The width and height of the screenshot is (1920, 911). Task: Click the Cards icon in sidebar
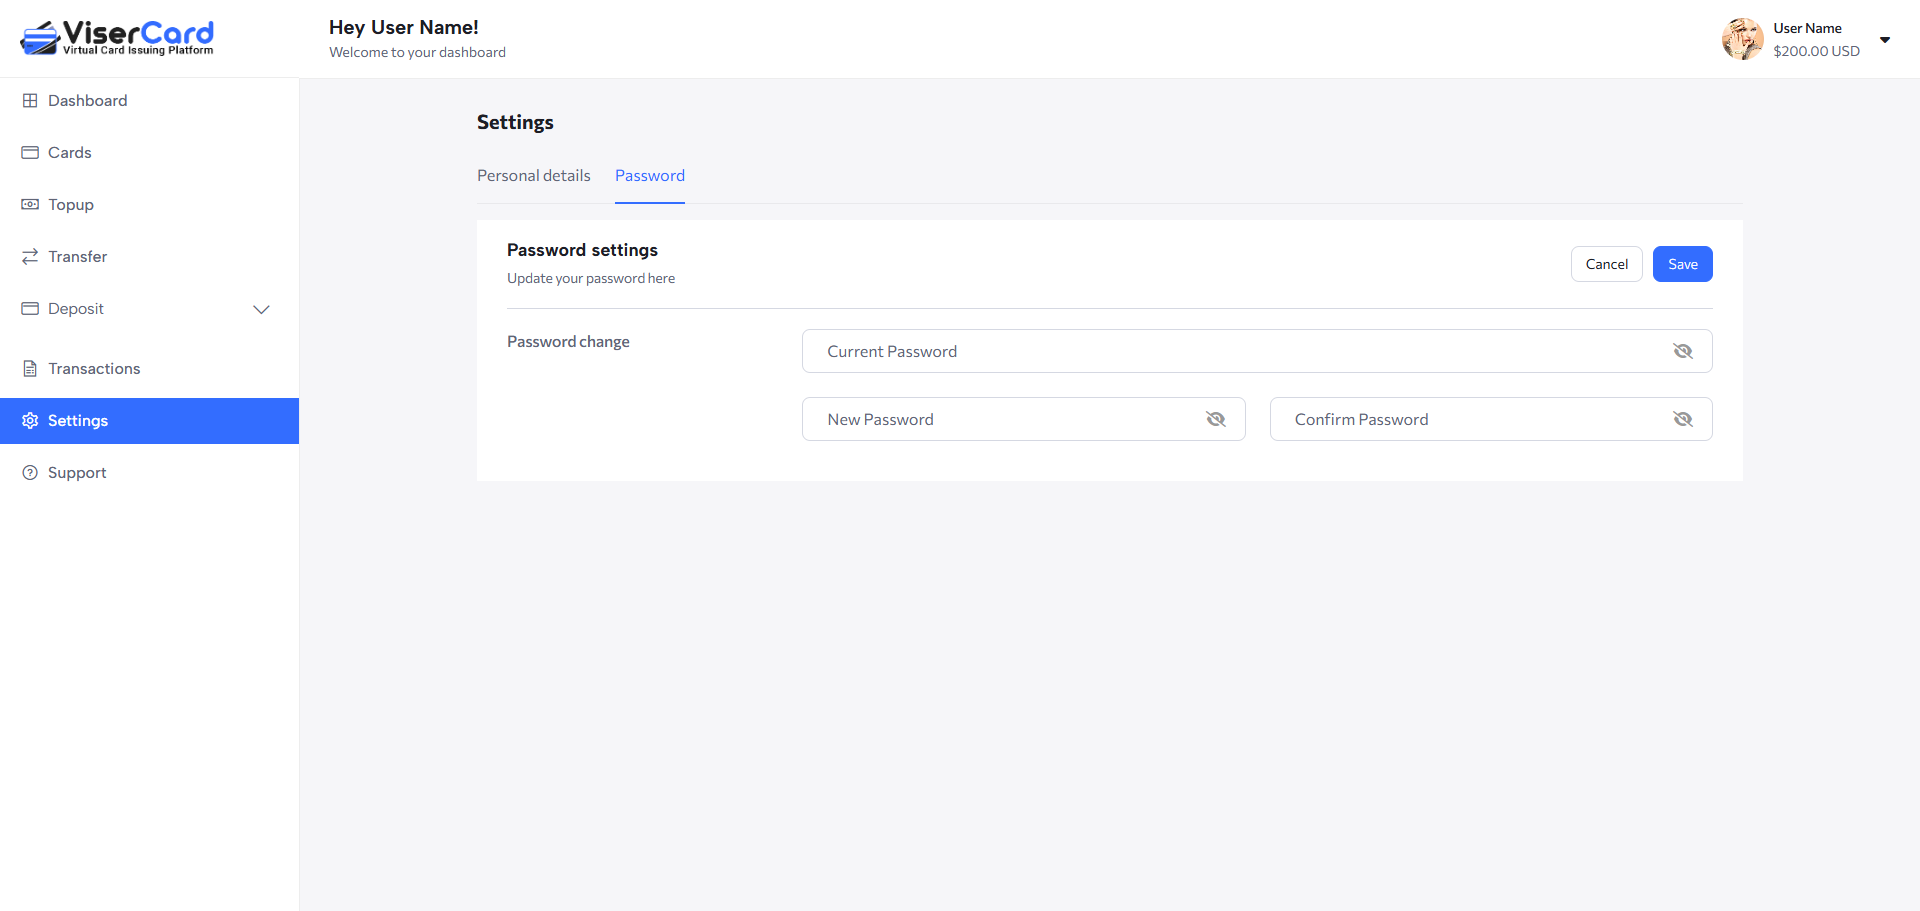30,153
